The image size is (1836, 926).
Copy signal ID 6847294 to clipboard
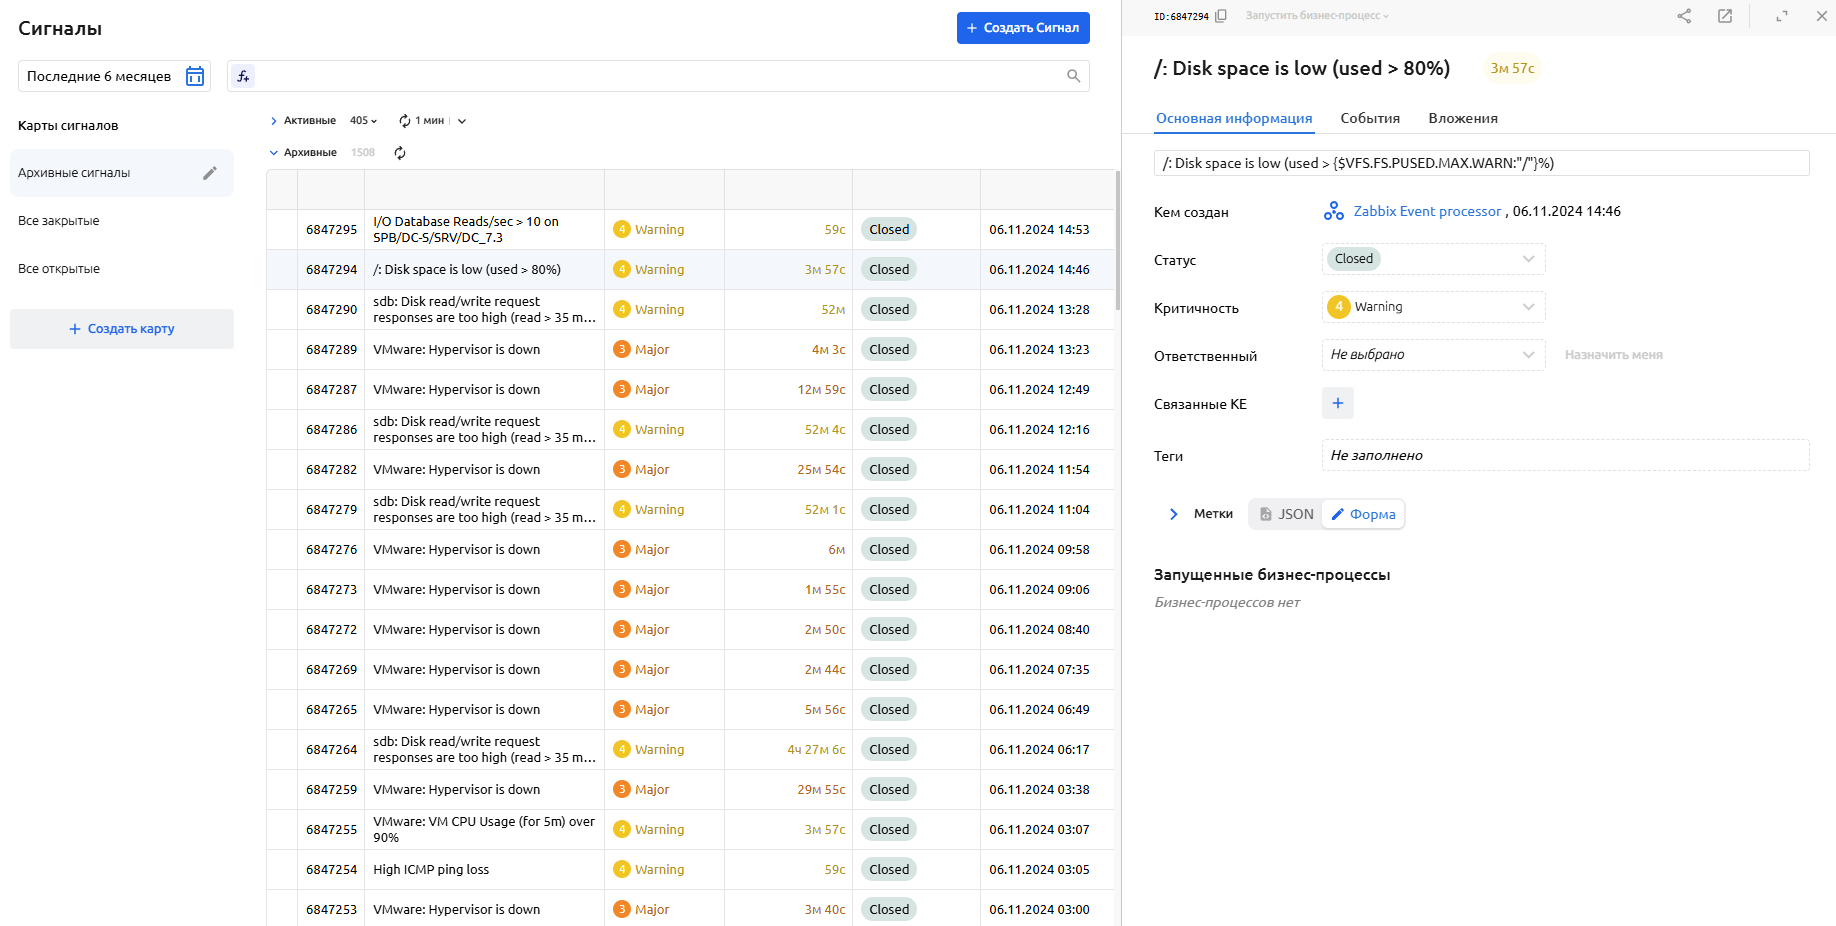click(1221, 16)
